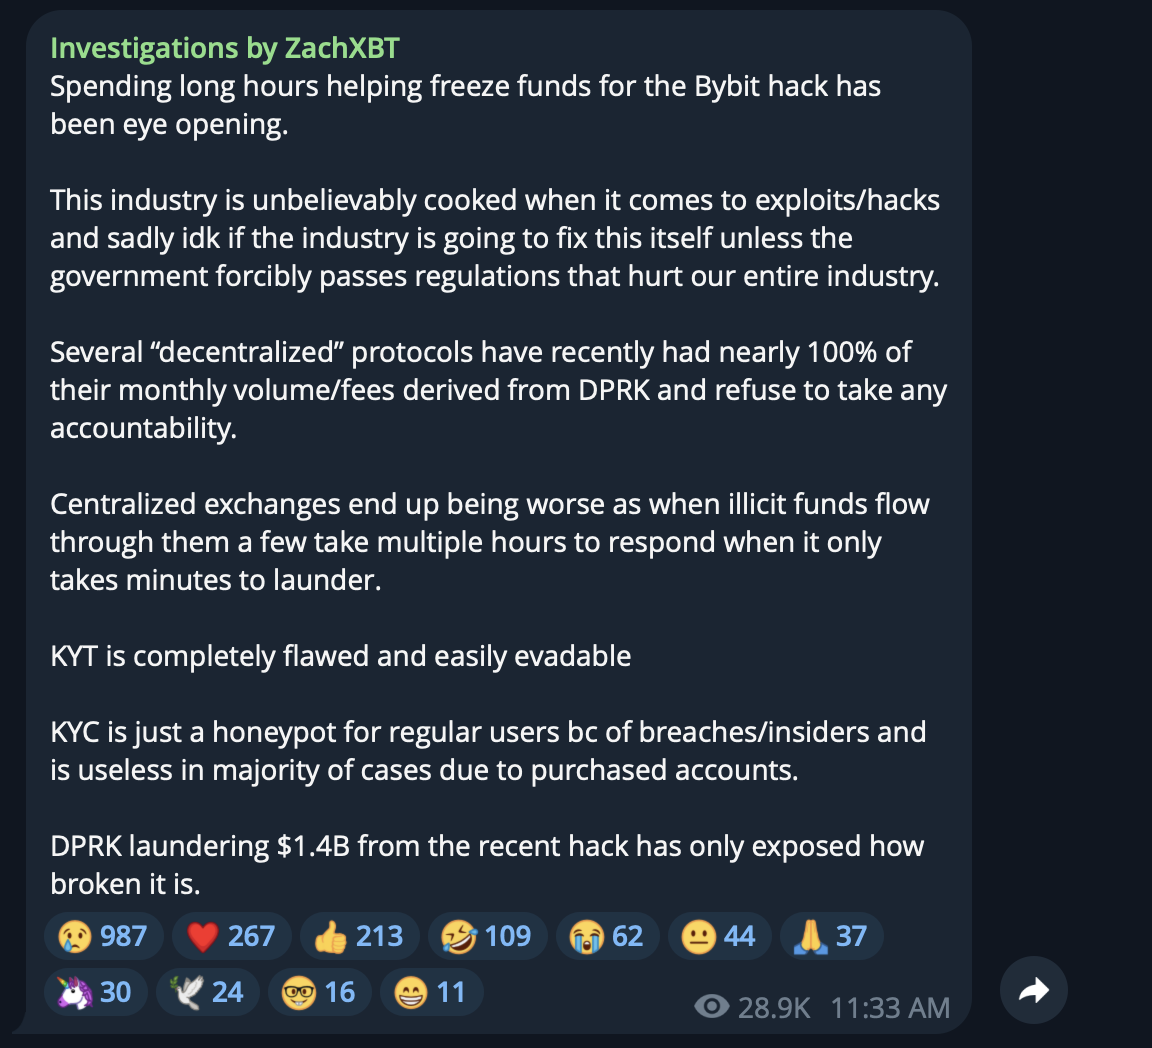Add a red heart reaction (267)
The image size is (1152, 1048).
(231, 936)
